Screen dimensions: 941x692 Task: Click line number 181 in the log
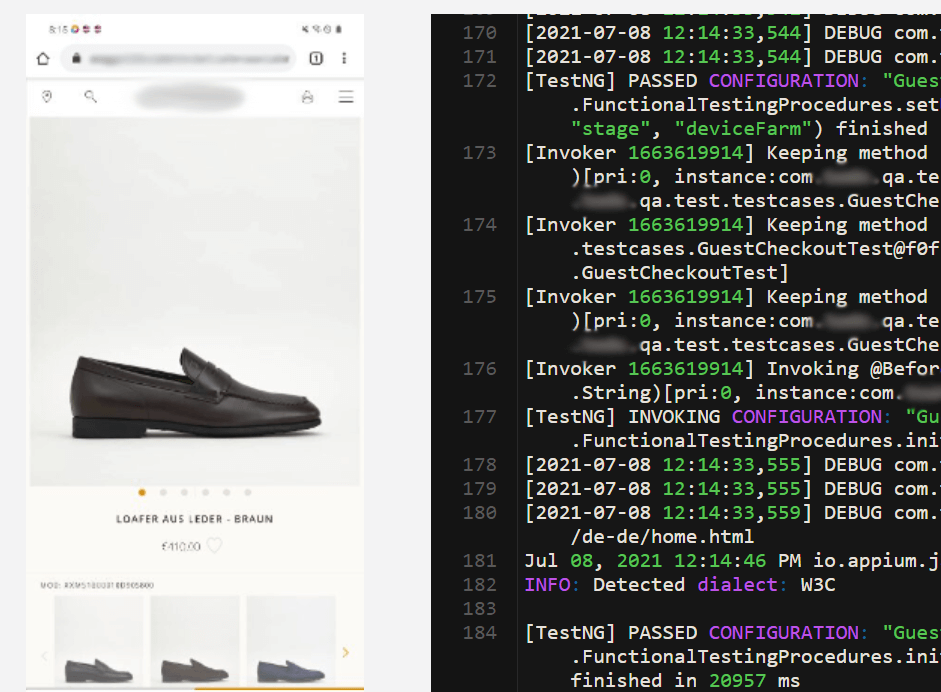click(480, 561)
